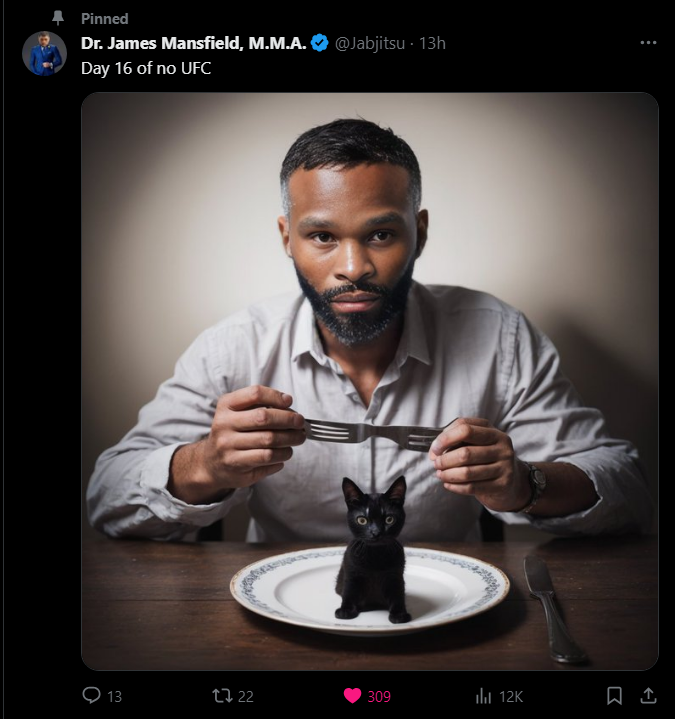Screen dimensions: 675x719
Task: Click the like count 309
Action: coord(379,697)
